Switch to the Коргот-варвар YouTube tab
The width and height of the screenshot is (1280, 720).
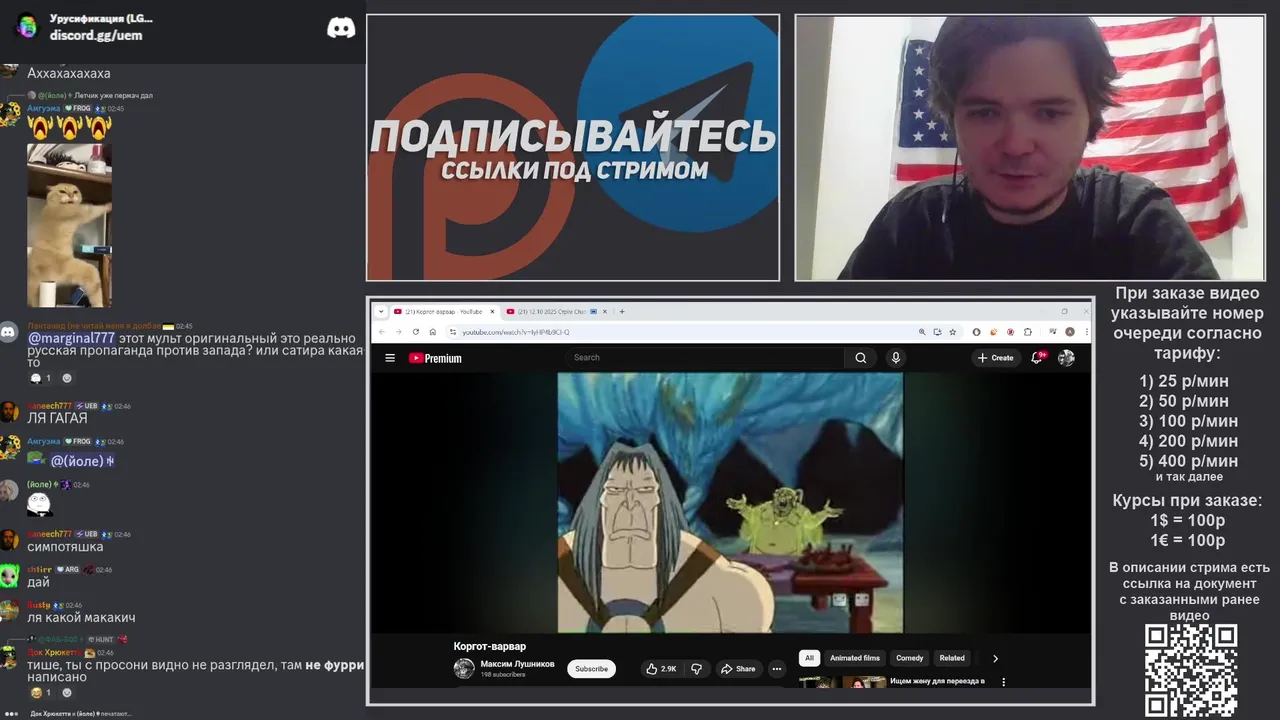coord(442,311)
